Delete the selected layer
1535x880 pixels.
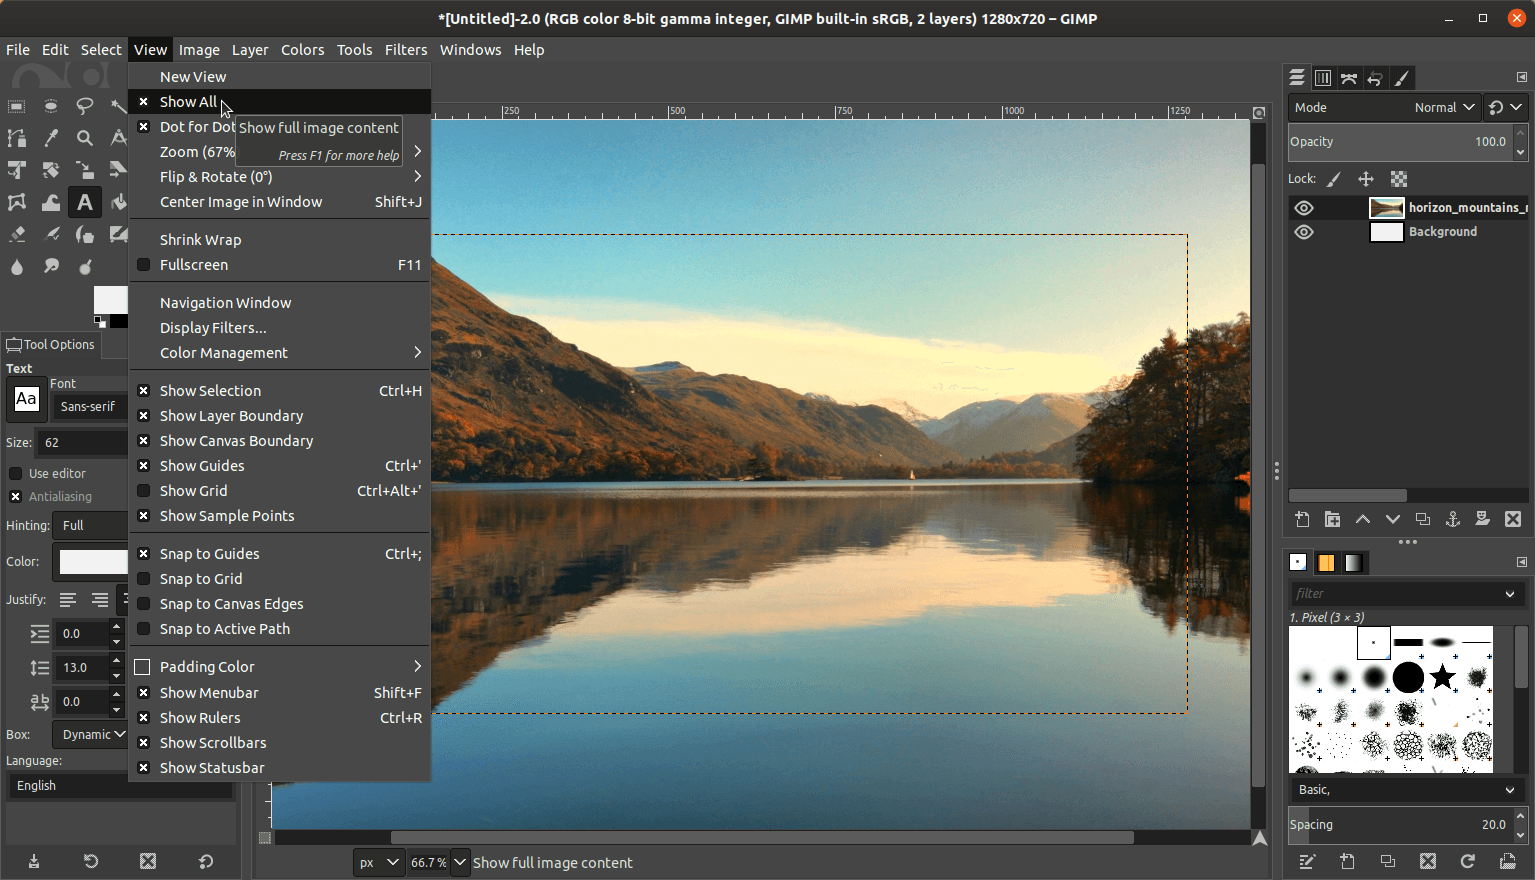tap(1512, 519)
